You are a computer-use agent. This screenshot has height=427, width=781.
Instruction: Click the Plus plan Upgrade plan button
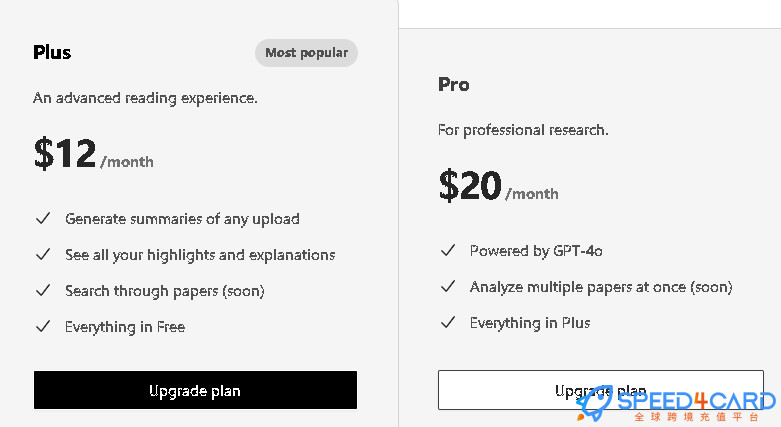(x=195, y=390)
